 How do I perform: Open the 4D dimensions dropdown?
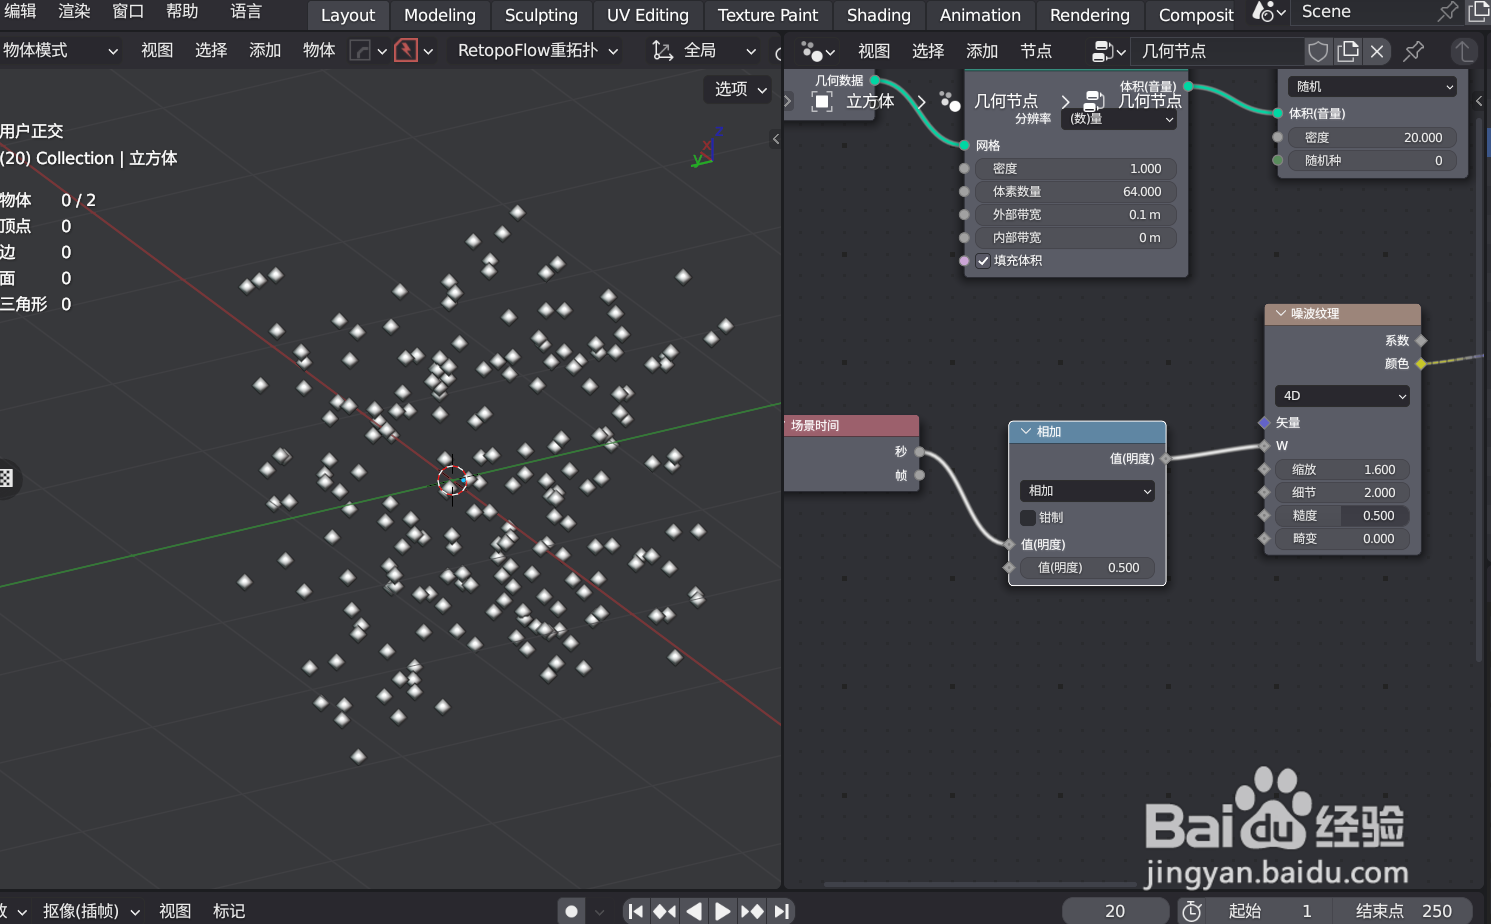tap(1342, 396)
